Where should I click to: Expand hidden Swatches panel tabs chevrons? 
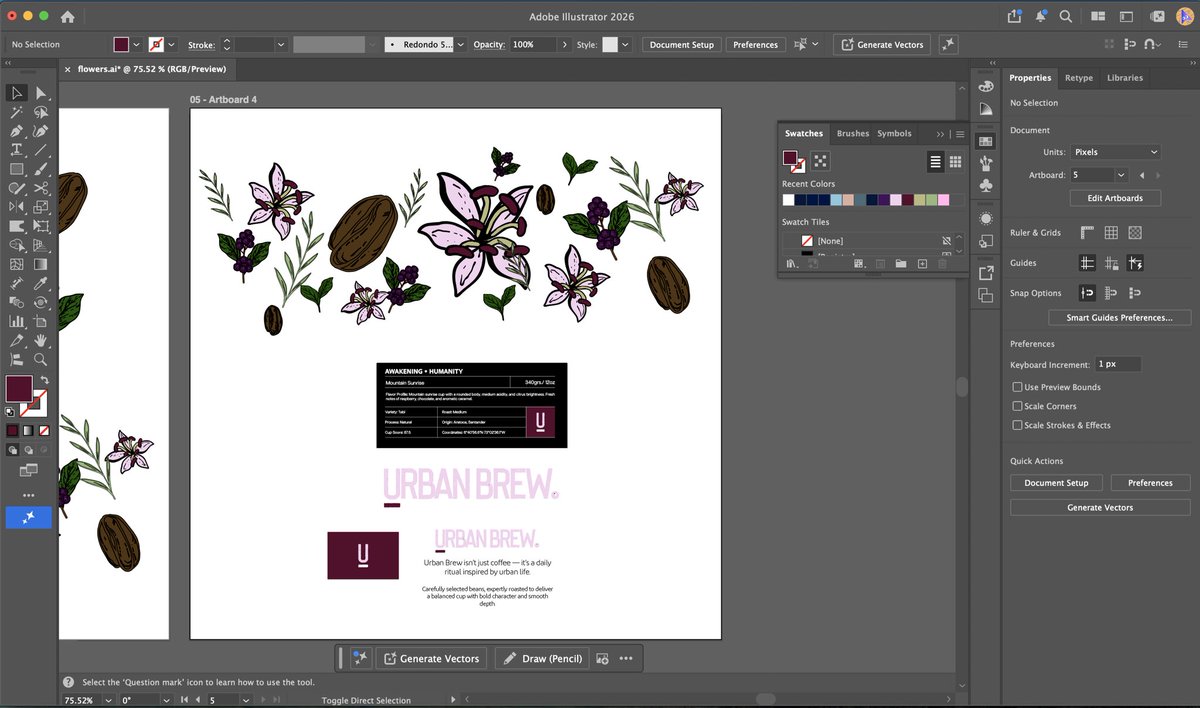940,134
